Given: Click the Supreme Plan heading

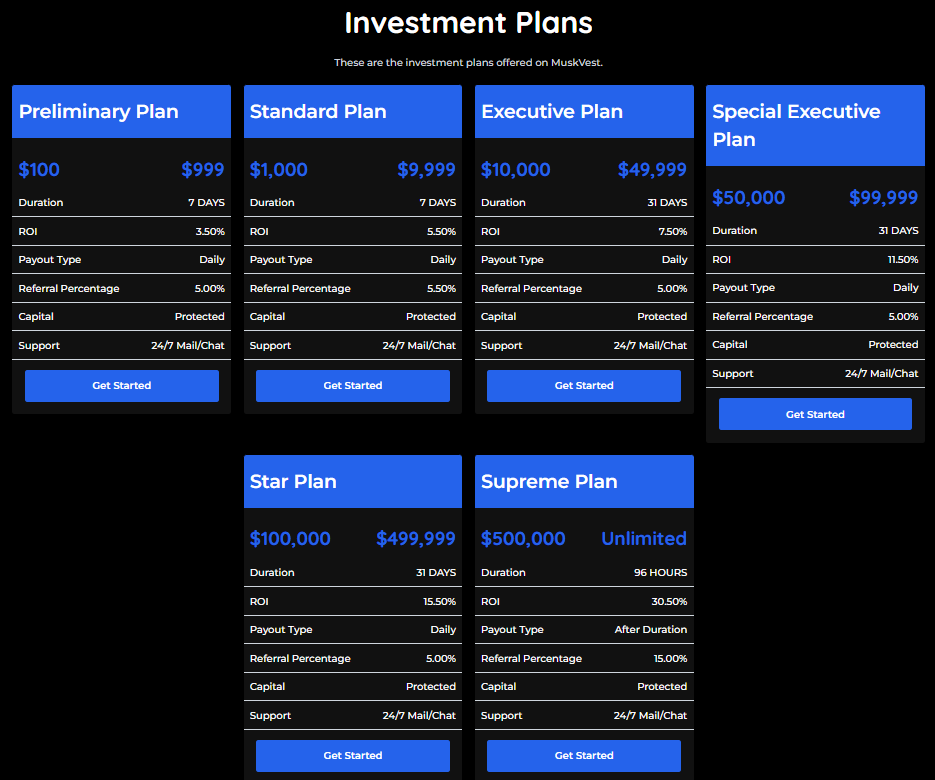Looking at the screenshot, I should 549,482.
